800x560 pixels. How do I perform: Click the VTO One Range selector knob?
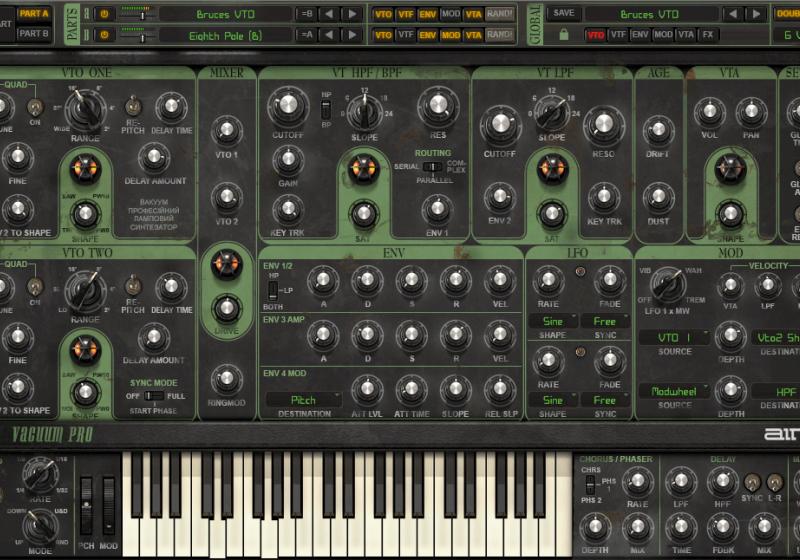[x=85, y=105]
